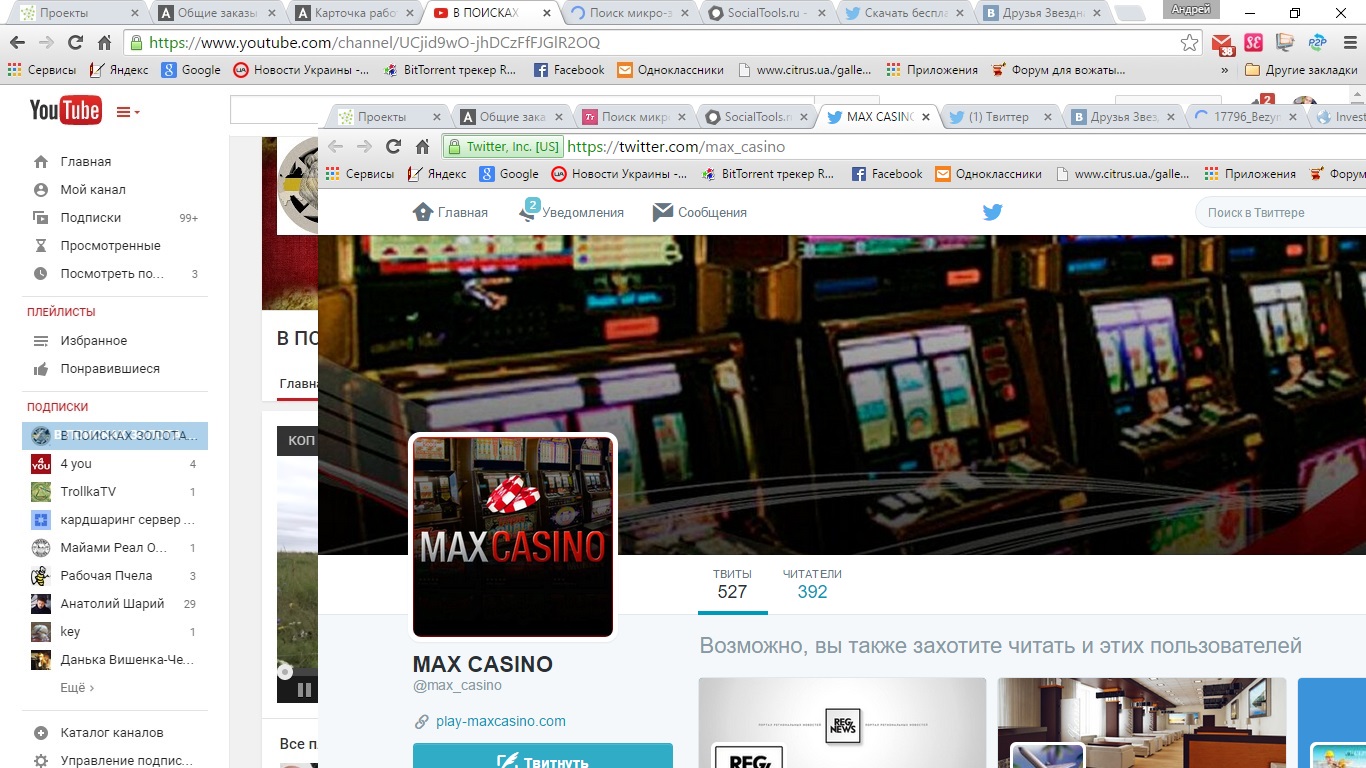Open Яндекс bookmark in the YouTube window
1366x768 pixels.
(119, 70)
